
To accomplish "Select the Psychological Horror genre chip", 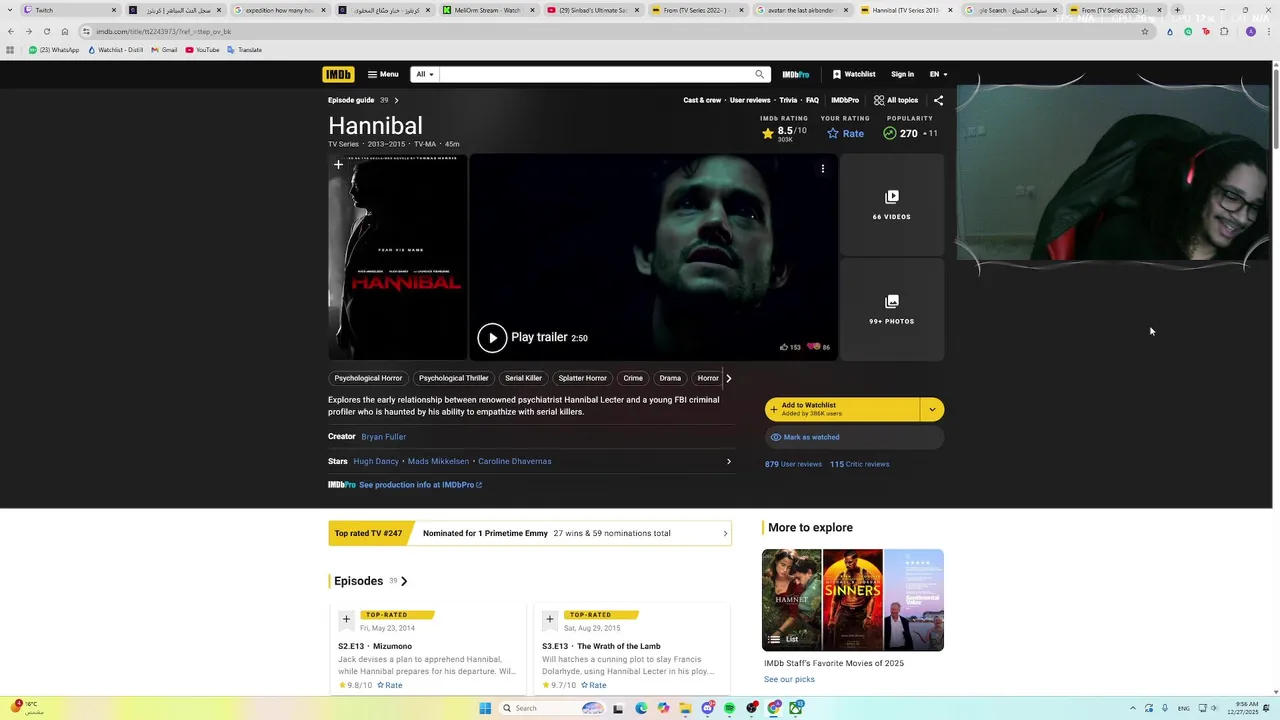I will 368,378.
